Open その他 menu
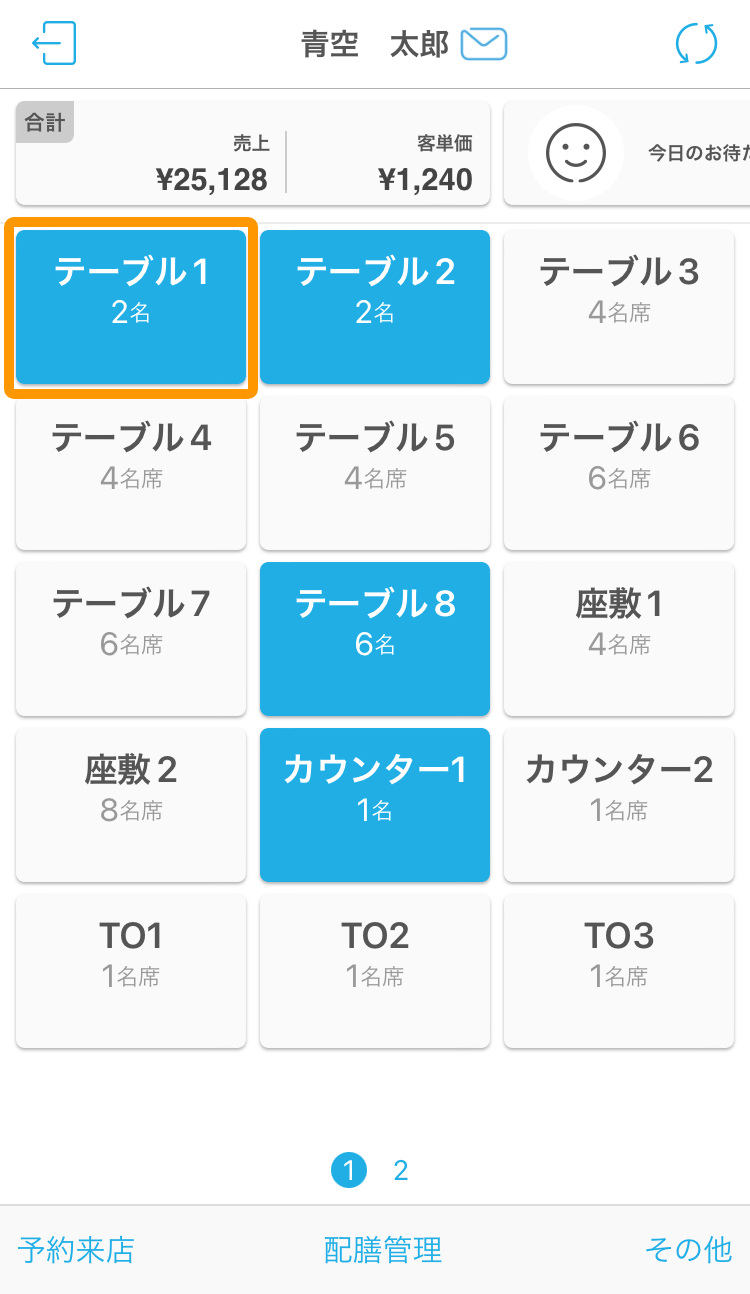Image resolution: width=750 pixels, height=1294 pixels. tap(689, 1249)
